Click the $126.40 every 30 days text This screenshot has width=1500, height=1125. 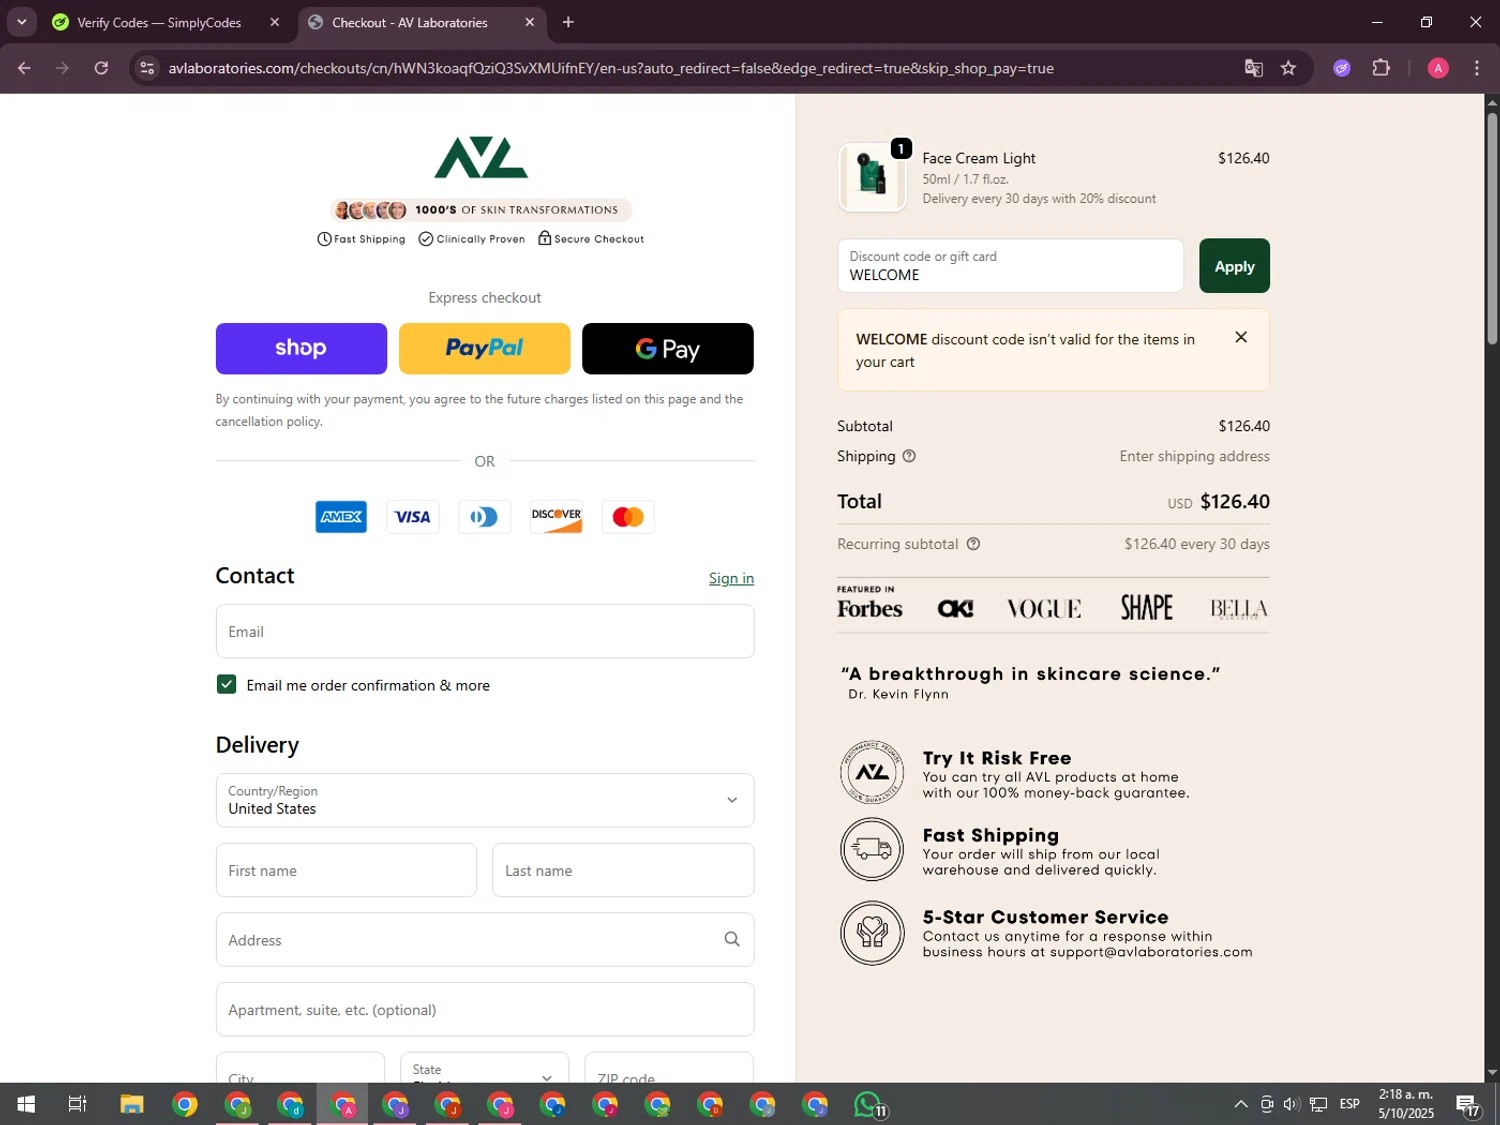pos(1197,544)
